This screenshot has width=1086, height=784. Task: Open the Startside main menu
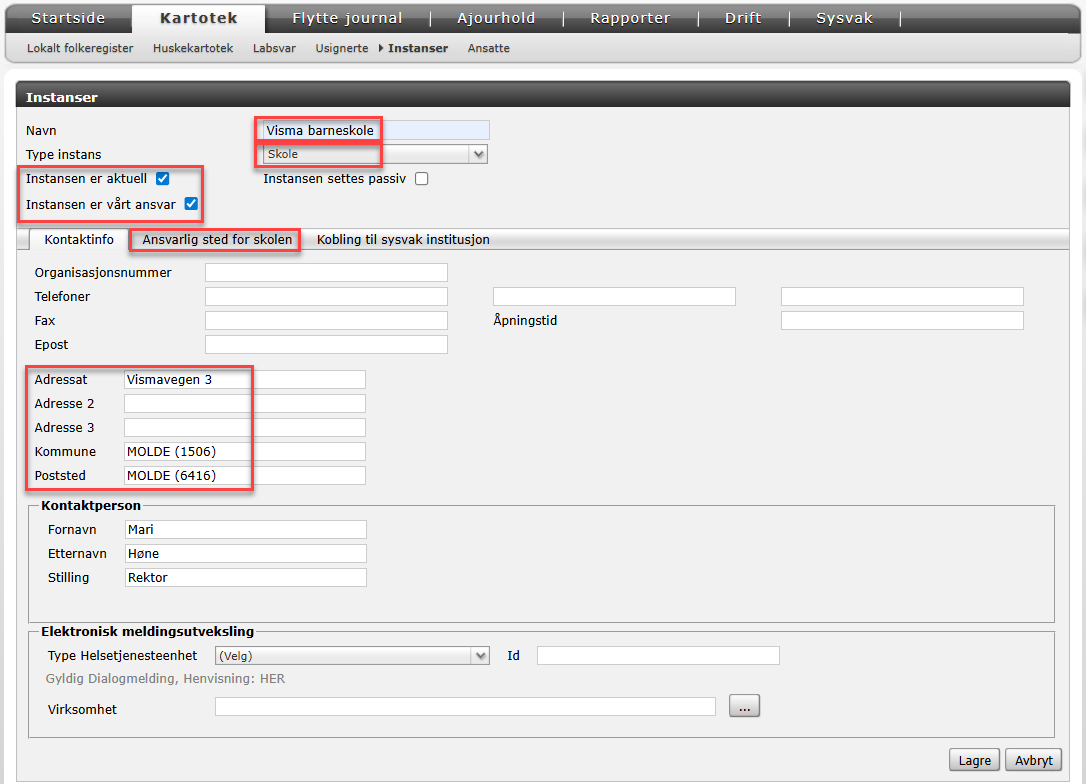click(x=68, y=18)
